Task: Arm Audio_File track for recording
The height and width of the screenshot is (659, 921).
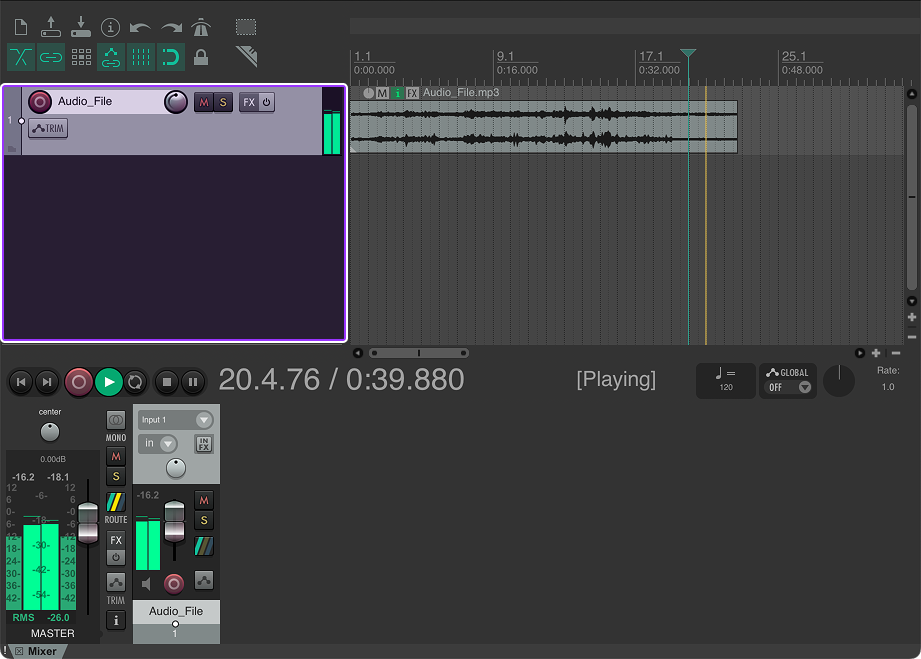Action: [39, 102]
